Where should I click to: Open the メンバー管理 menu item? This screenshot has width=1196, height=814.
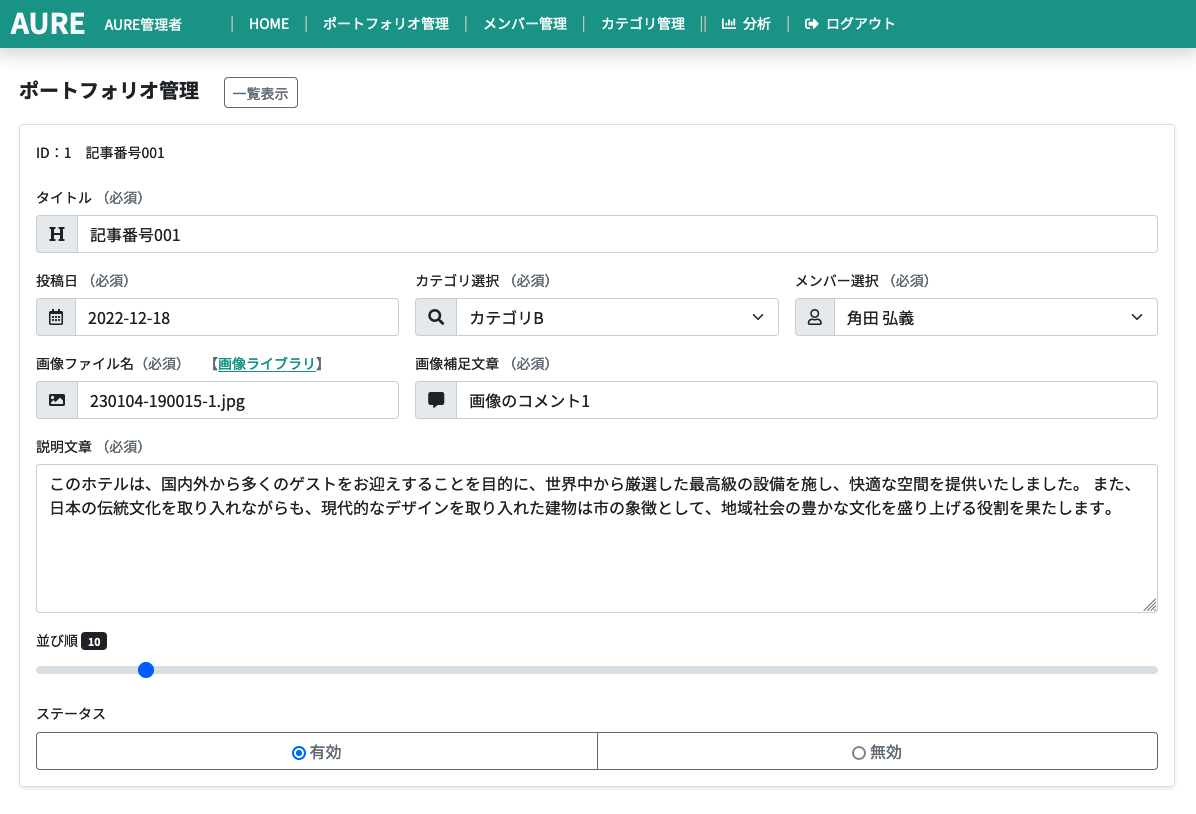tap(524, 24)
